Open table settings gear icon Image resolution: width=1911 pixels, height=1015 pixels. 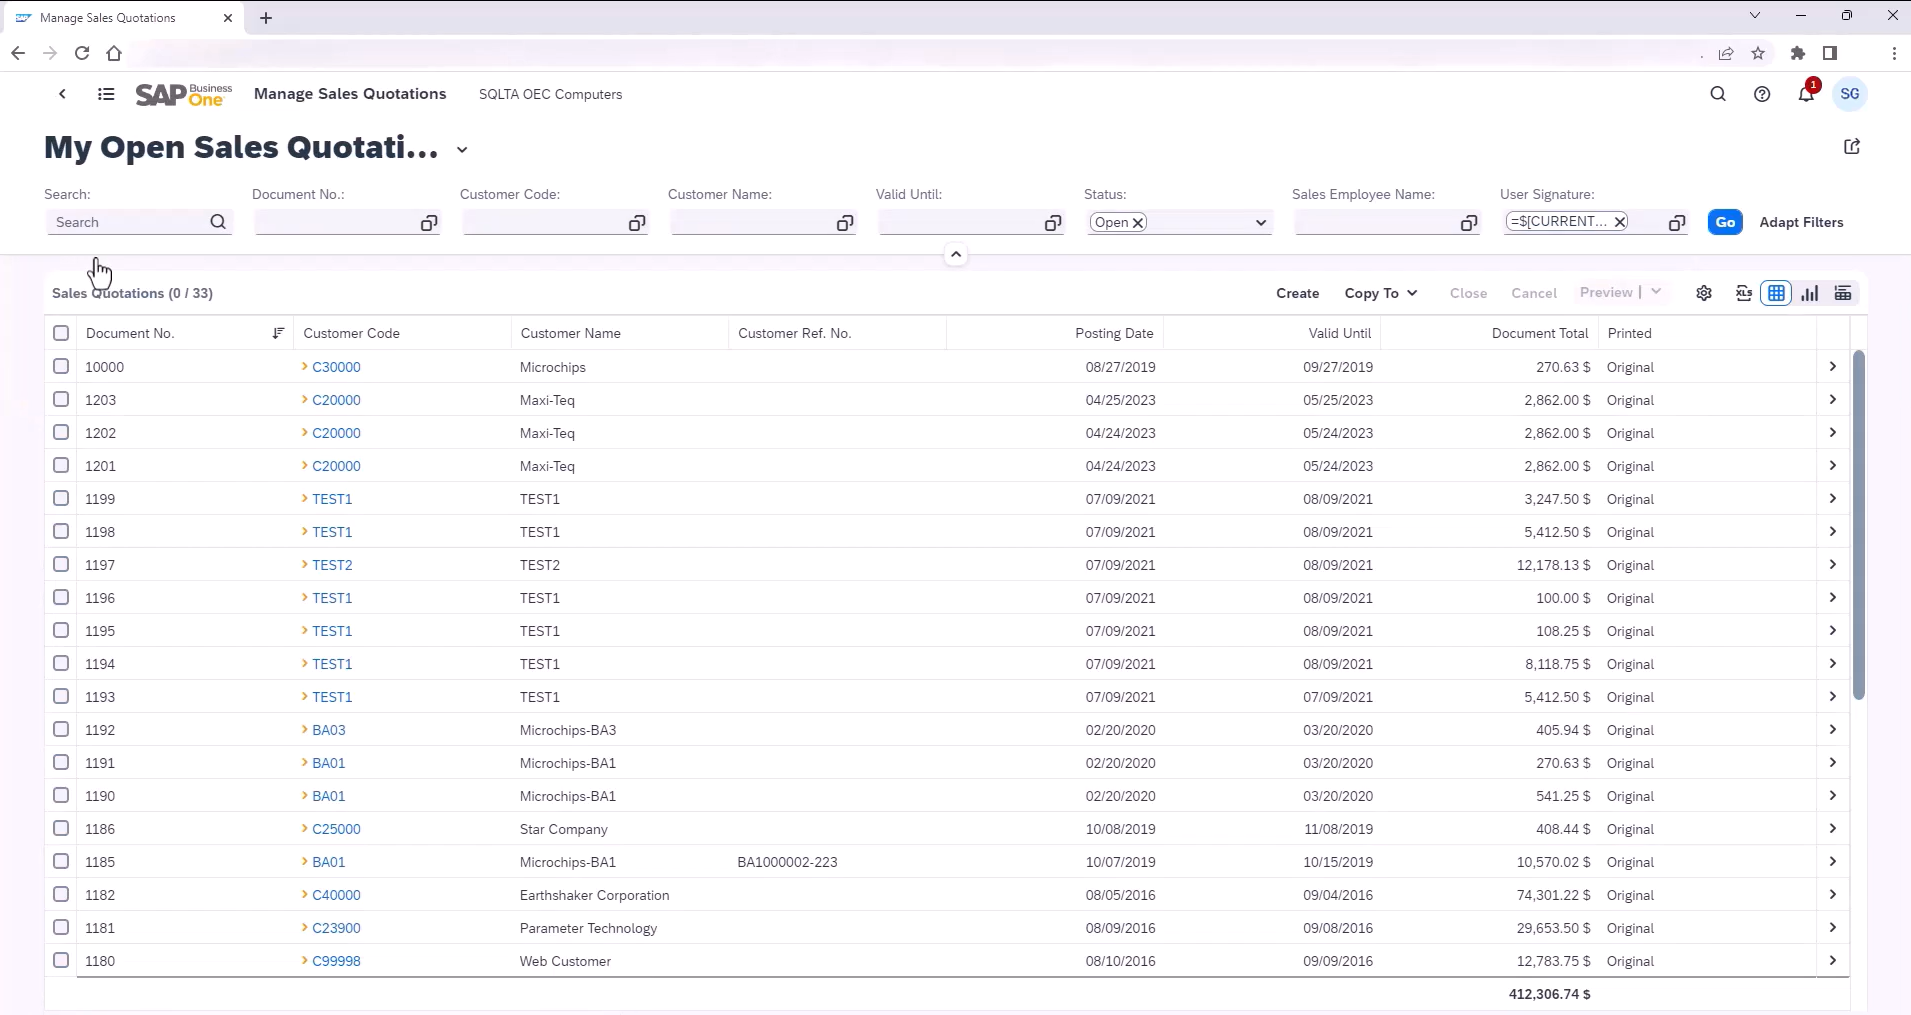point(1704,293)
